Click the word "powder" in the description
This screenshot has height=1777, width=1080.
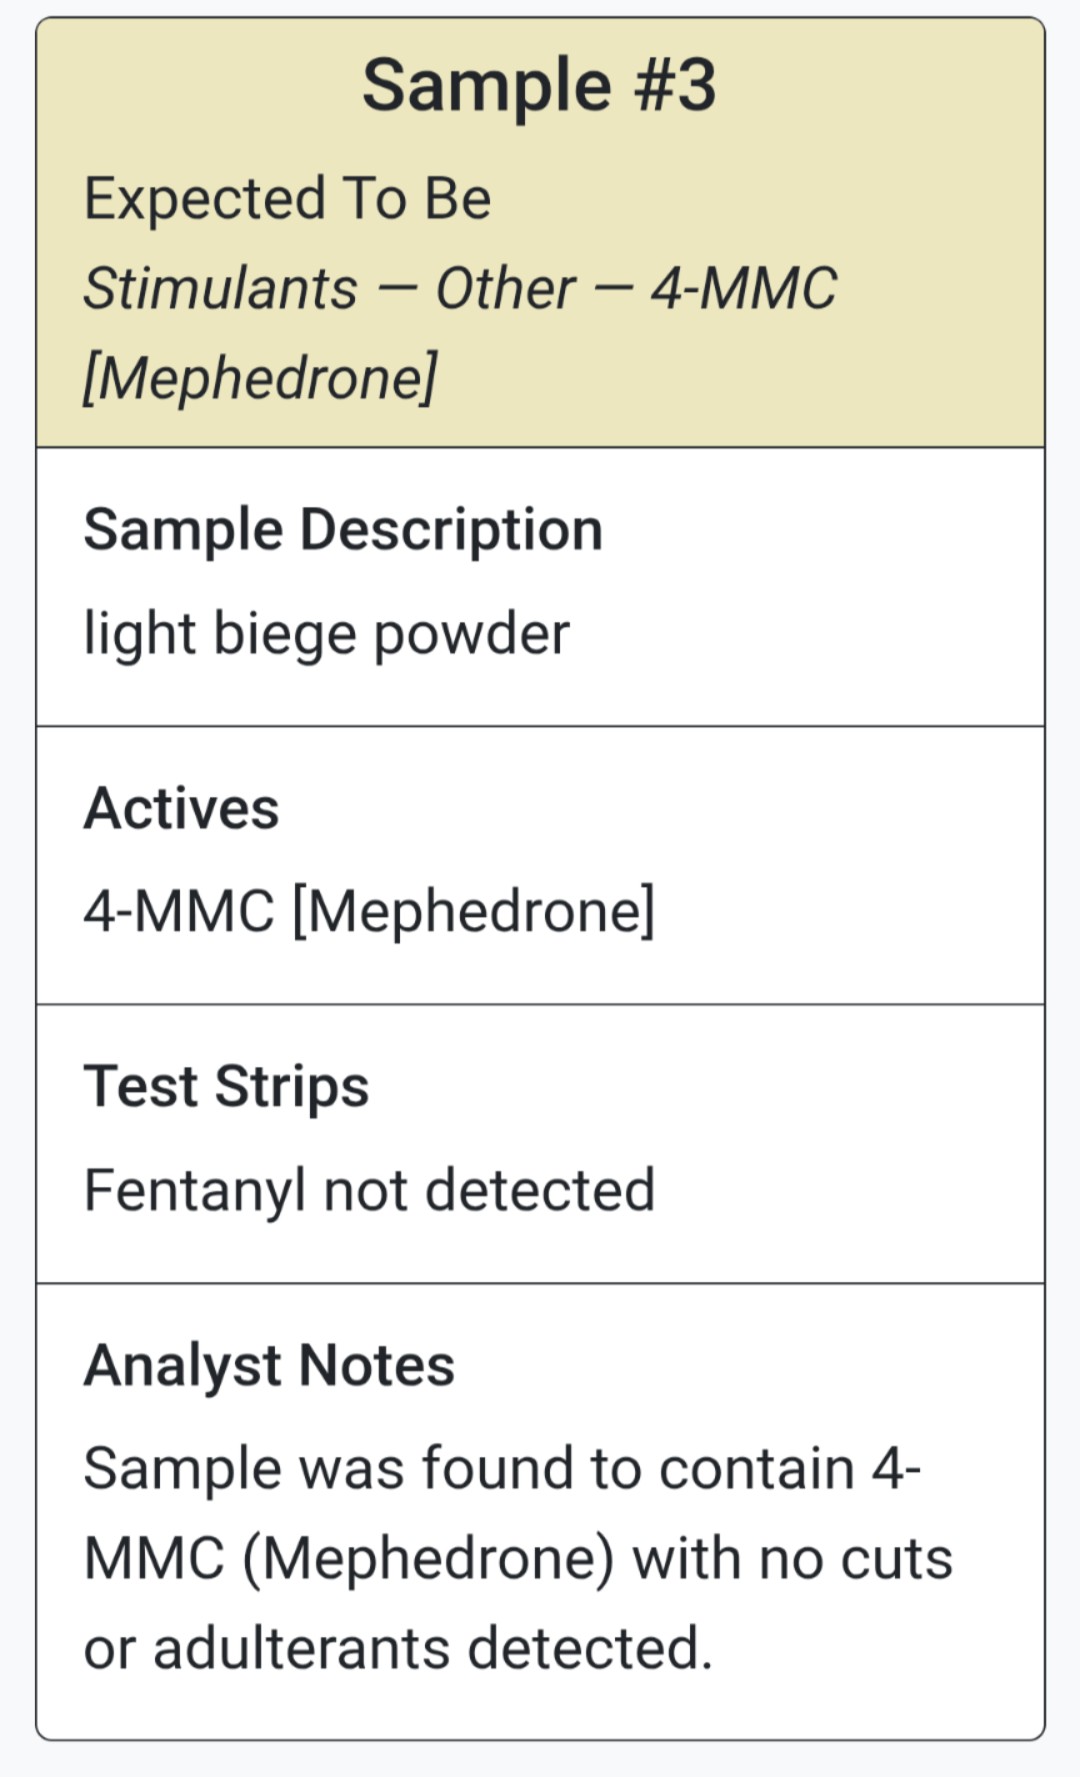(x=471, y=634)
